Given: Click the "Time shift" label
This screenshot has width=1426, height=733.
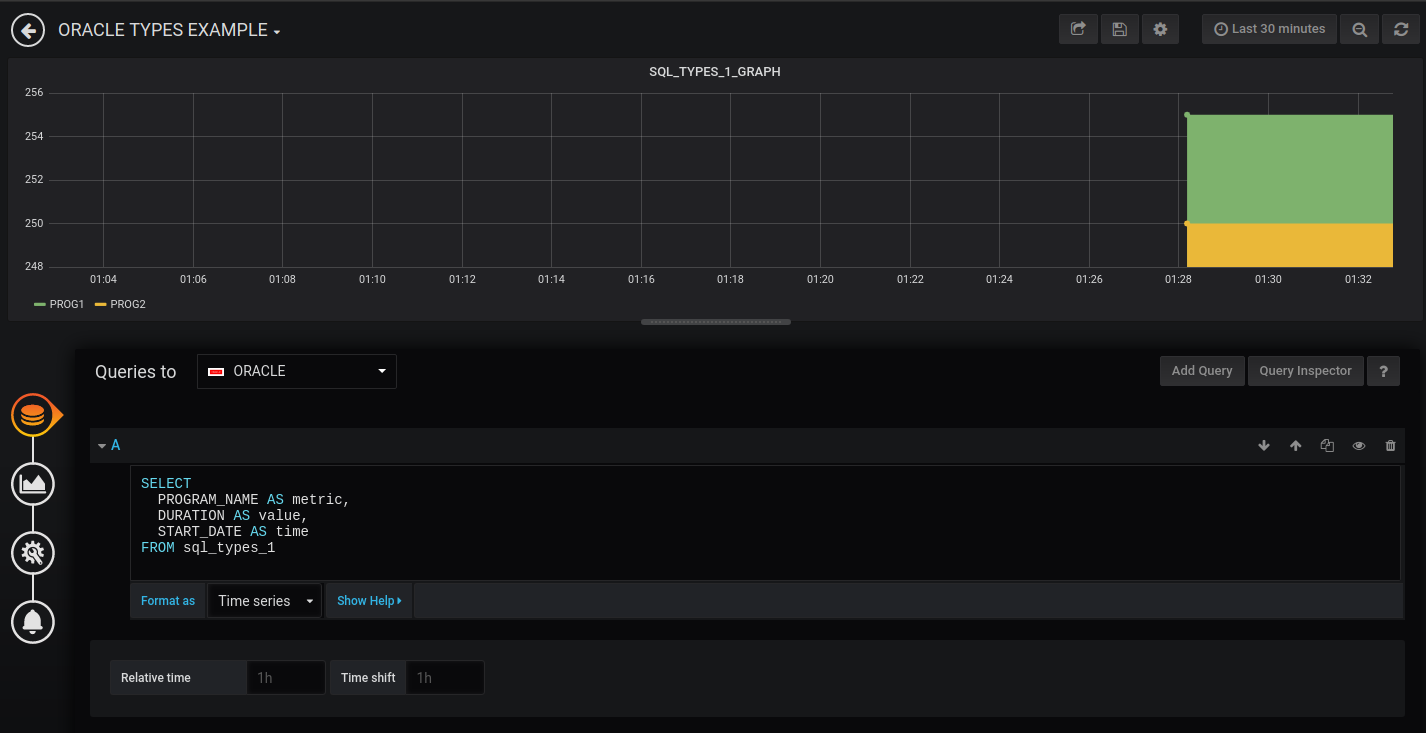Looking at the screenshot, I should 368,678.
